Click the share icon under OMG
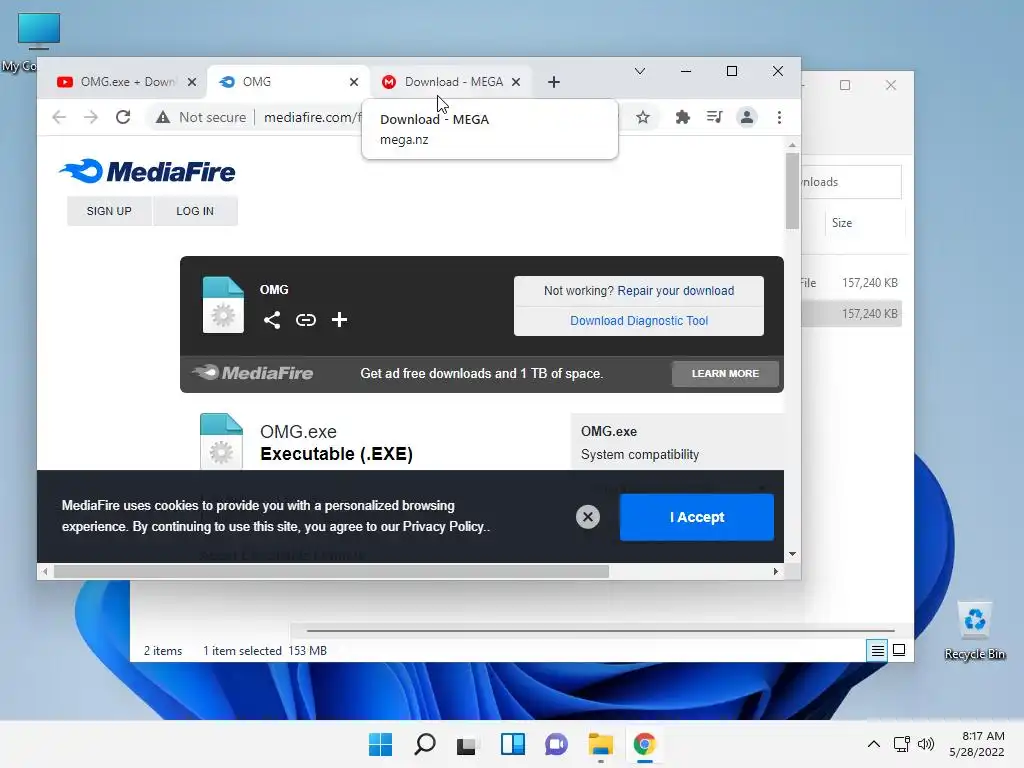 pos(272,320)
